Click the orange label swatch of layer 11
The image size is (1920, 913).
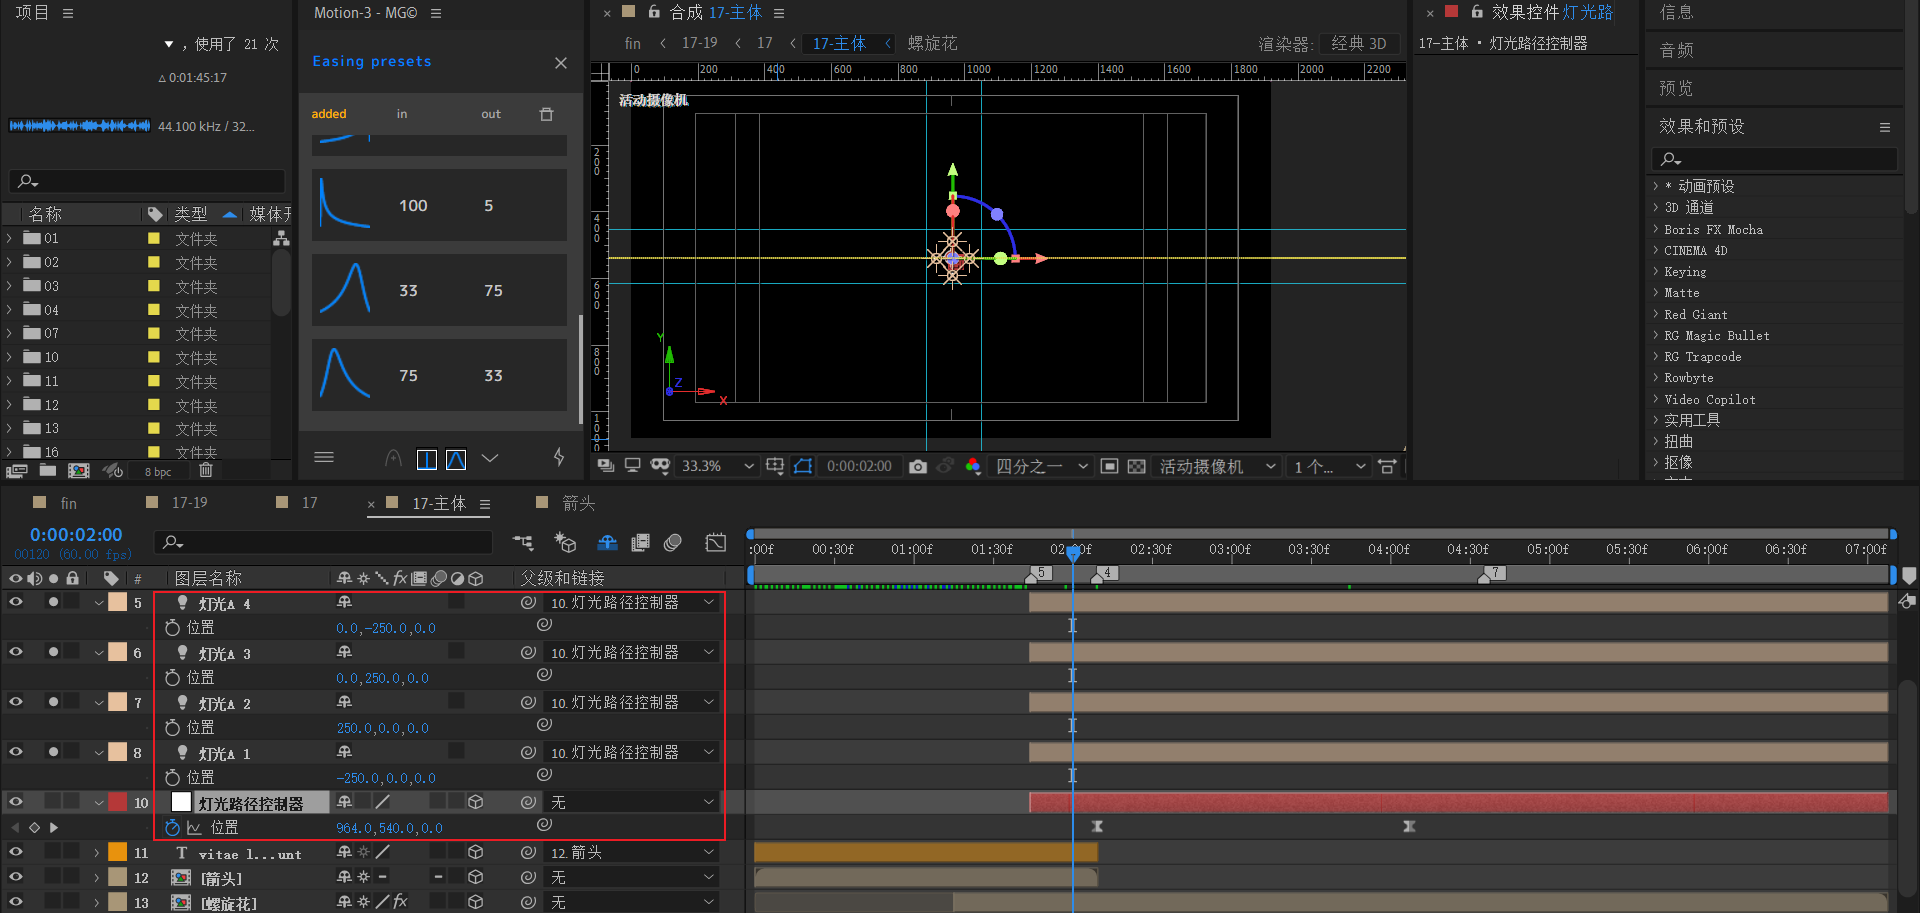(x=118, y=852)
